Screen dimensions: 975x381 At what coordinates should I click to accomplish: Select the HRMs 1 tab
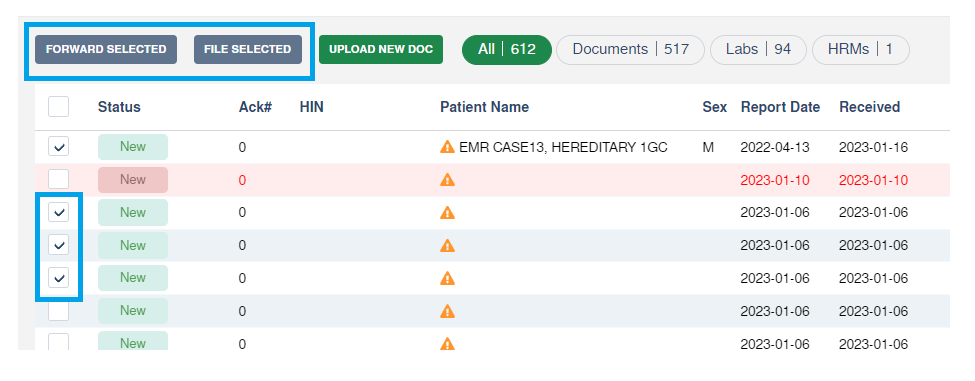click(x=861, y=50)
